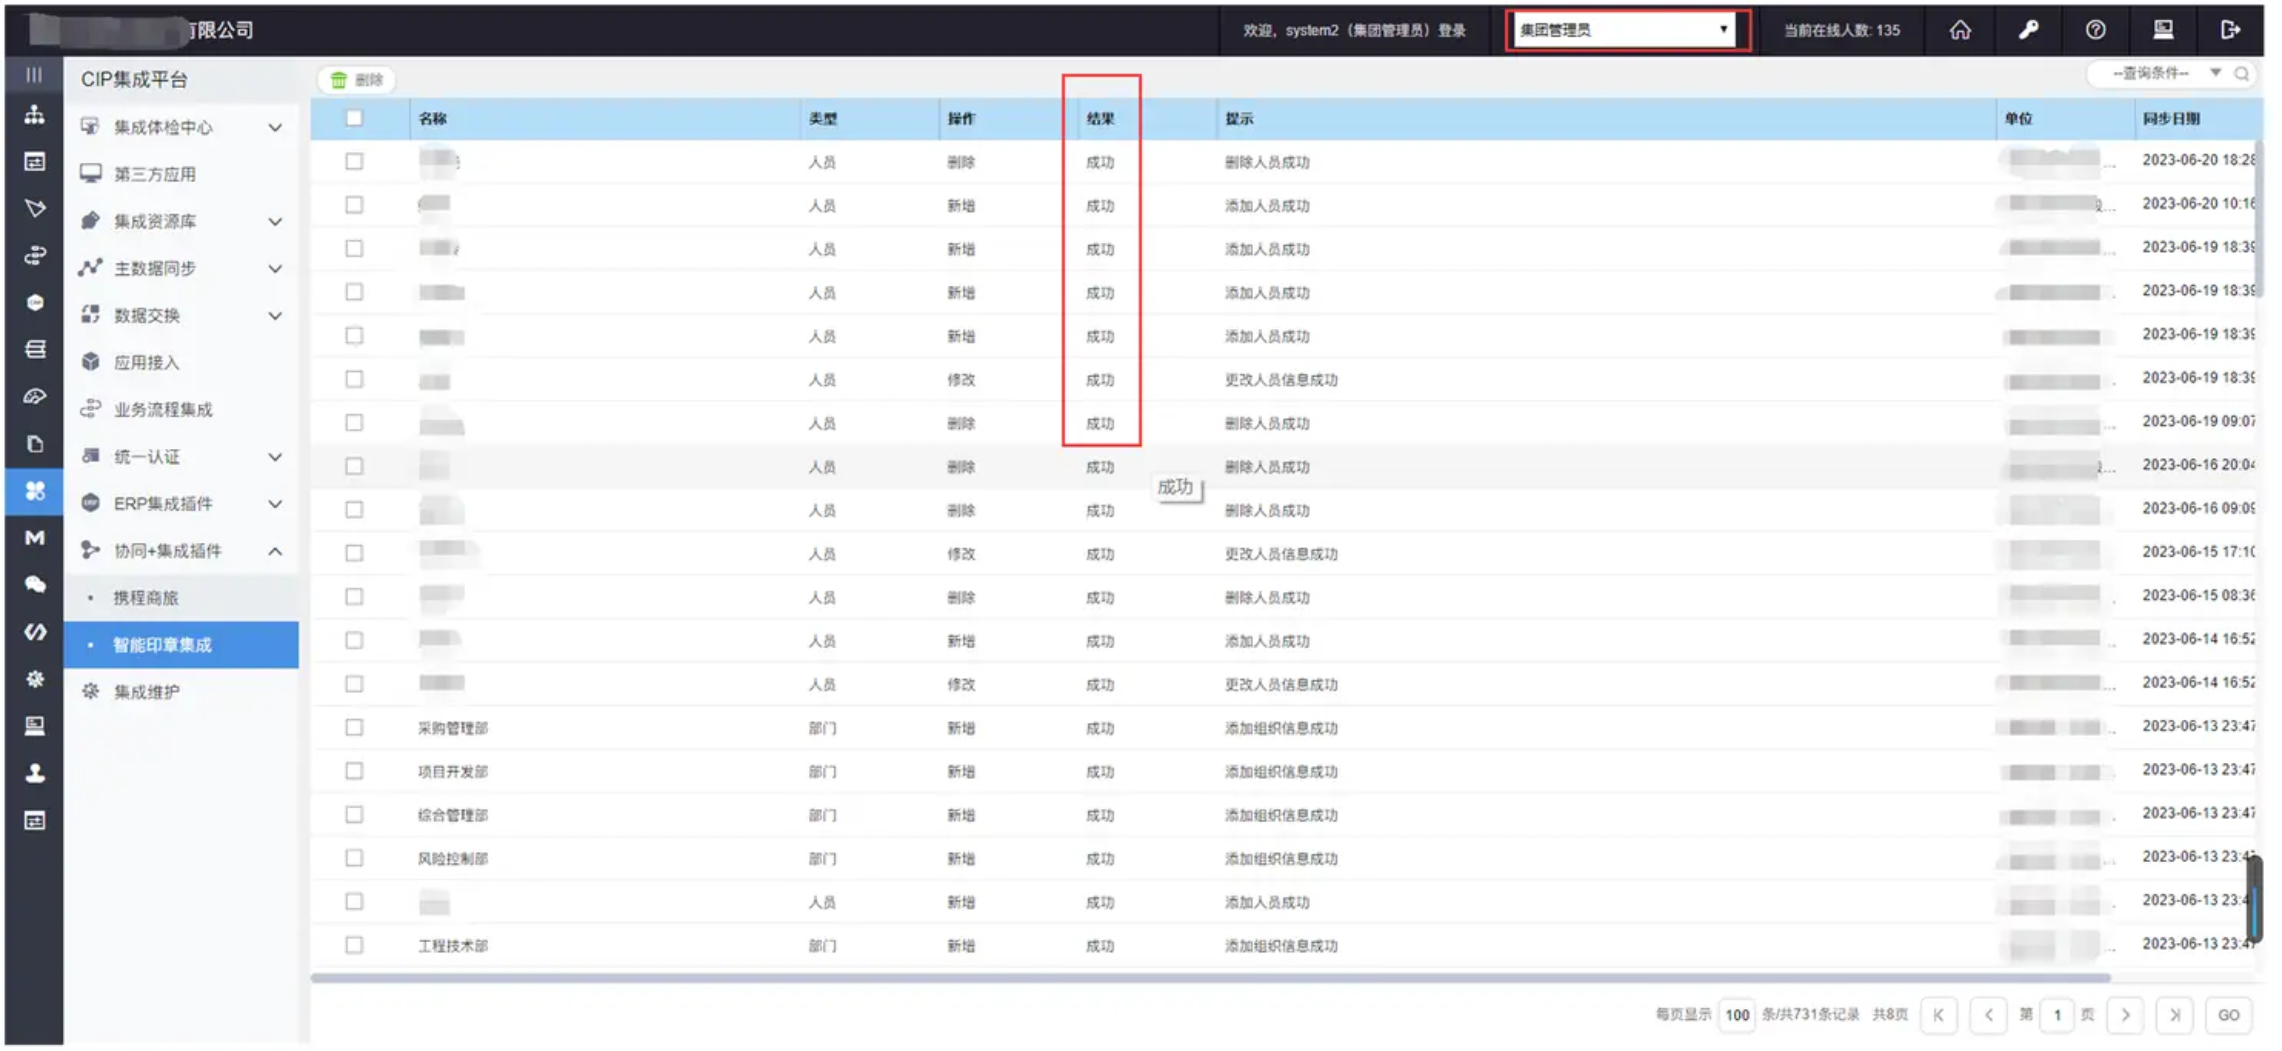Click the paper-plane icon in the left strip
This screenshot has width=2282, height=1051.
[34, 208]
